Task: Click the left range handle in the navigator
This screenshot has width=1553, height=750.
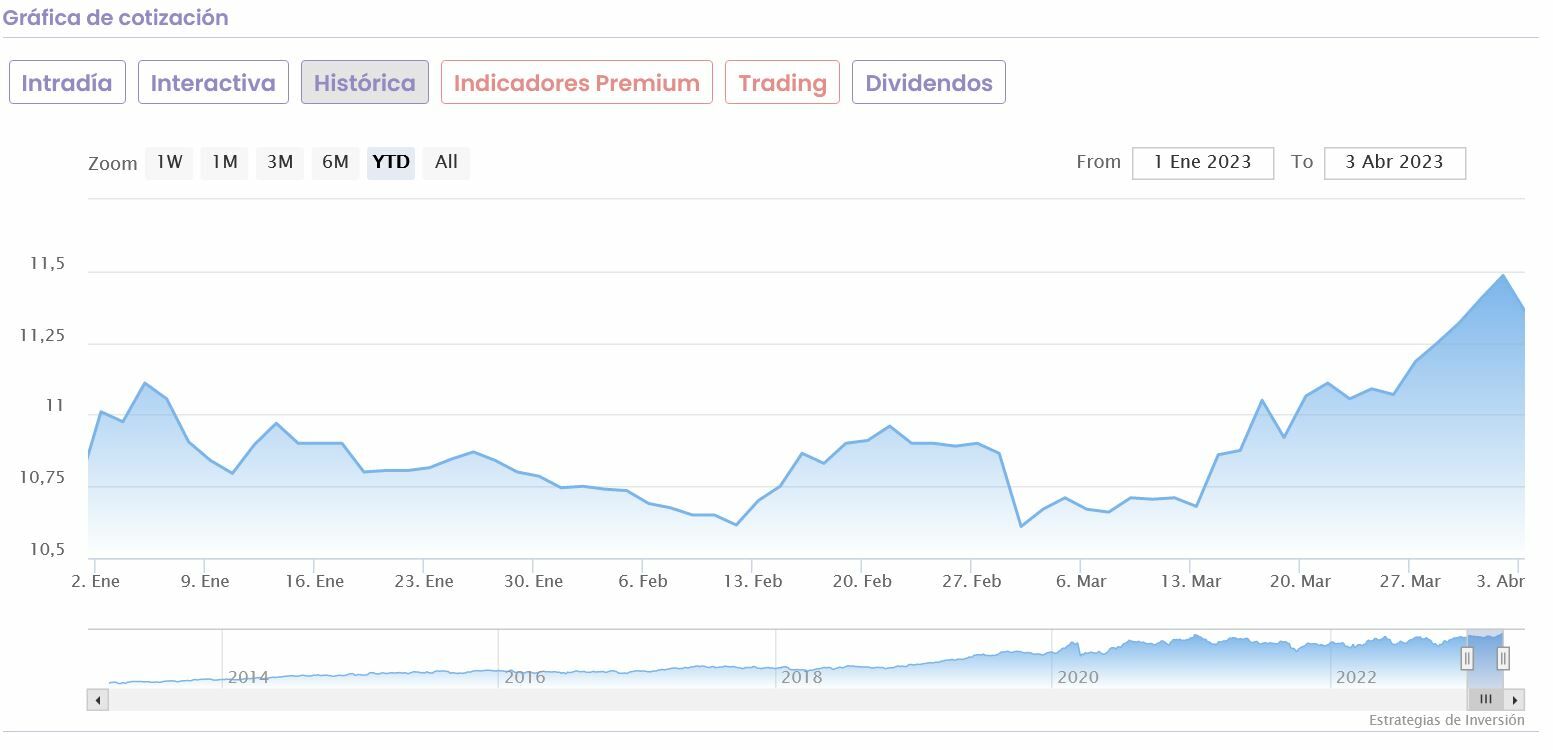Action: [x=1467, y=658]
